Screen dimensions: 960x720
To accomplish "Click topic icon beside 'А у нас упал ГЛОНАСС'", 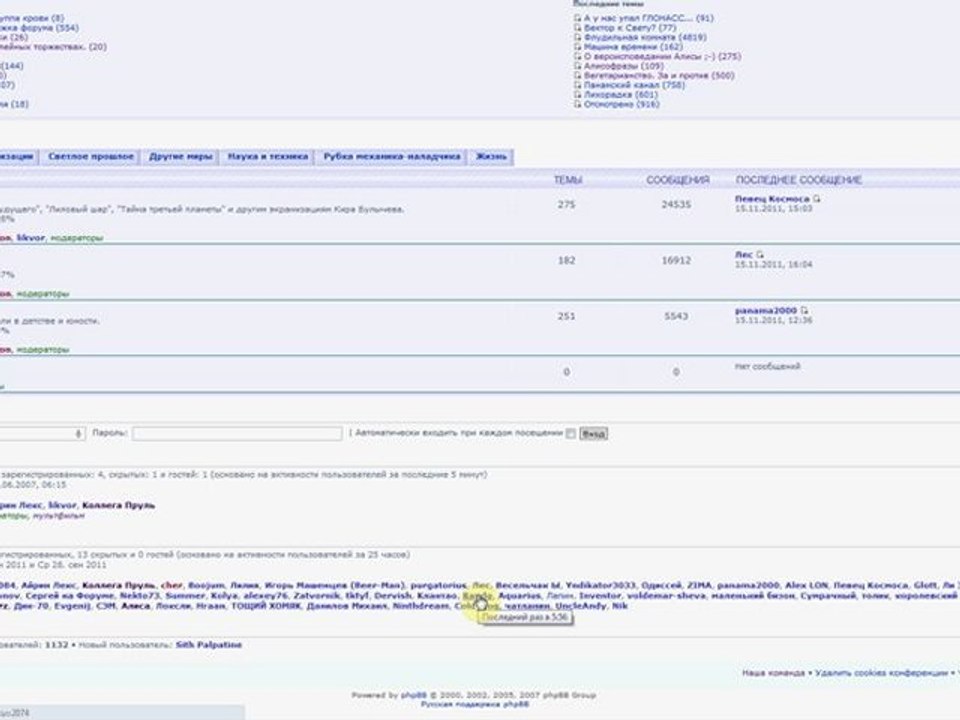I will point(577,18).
